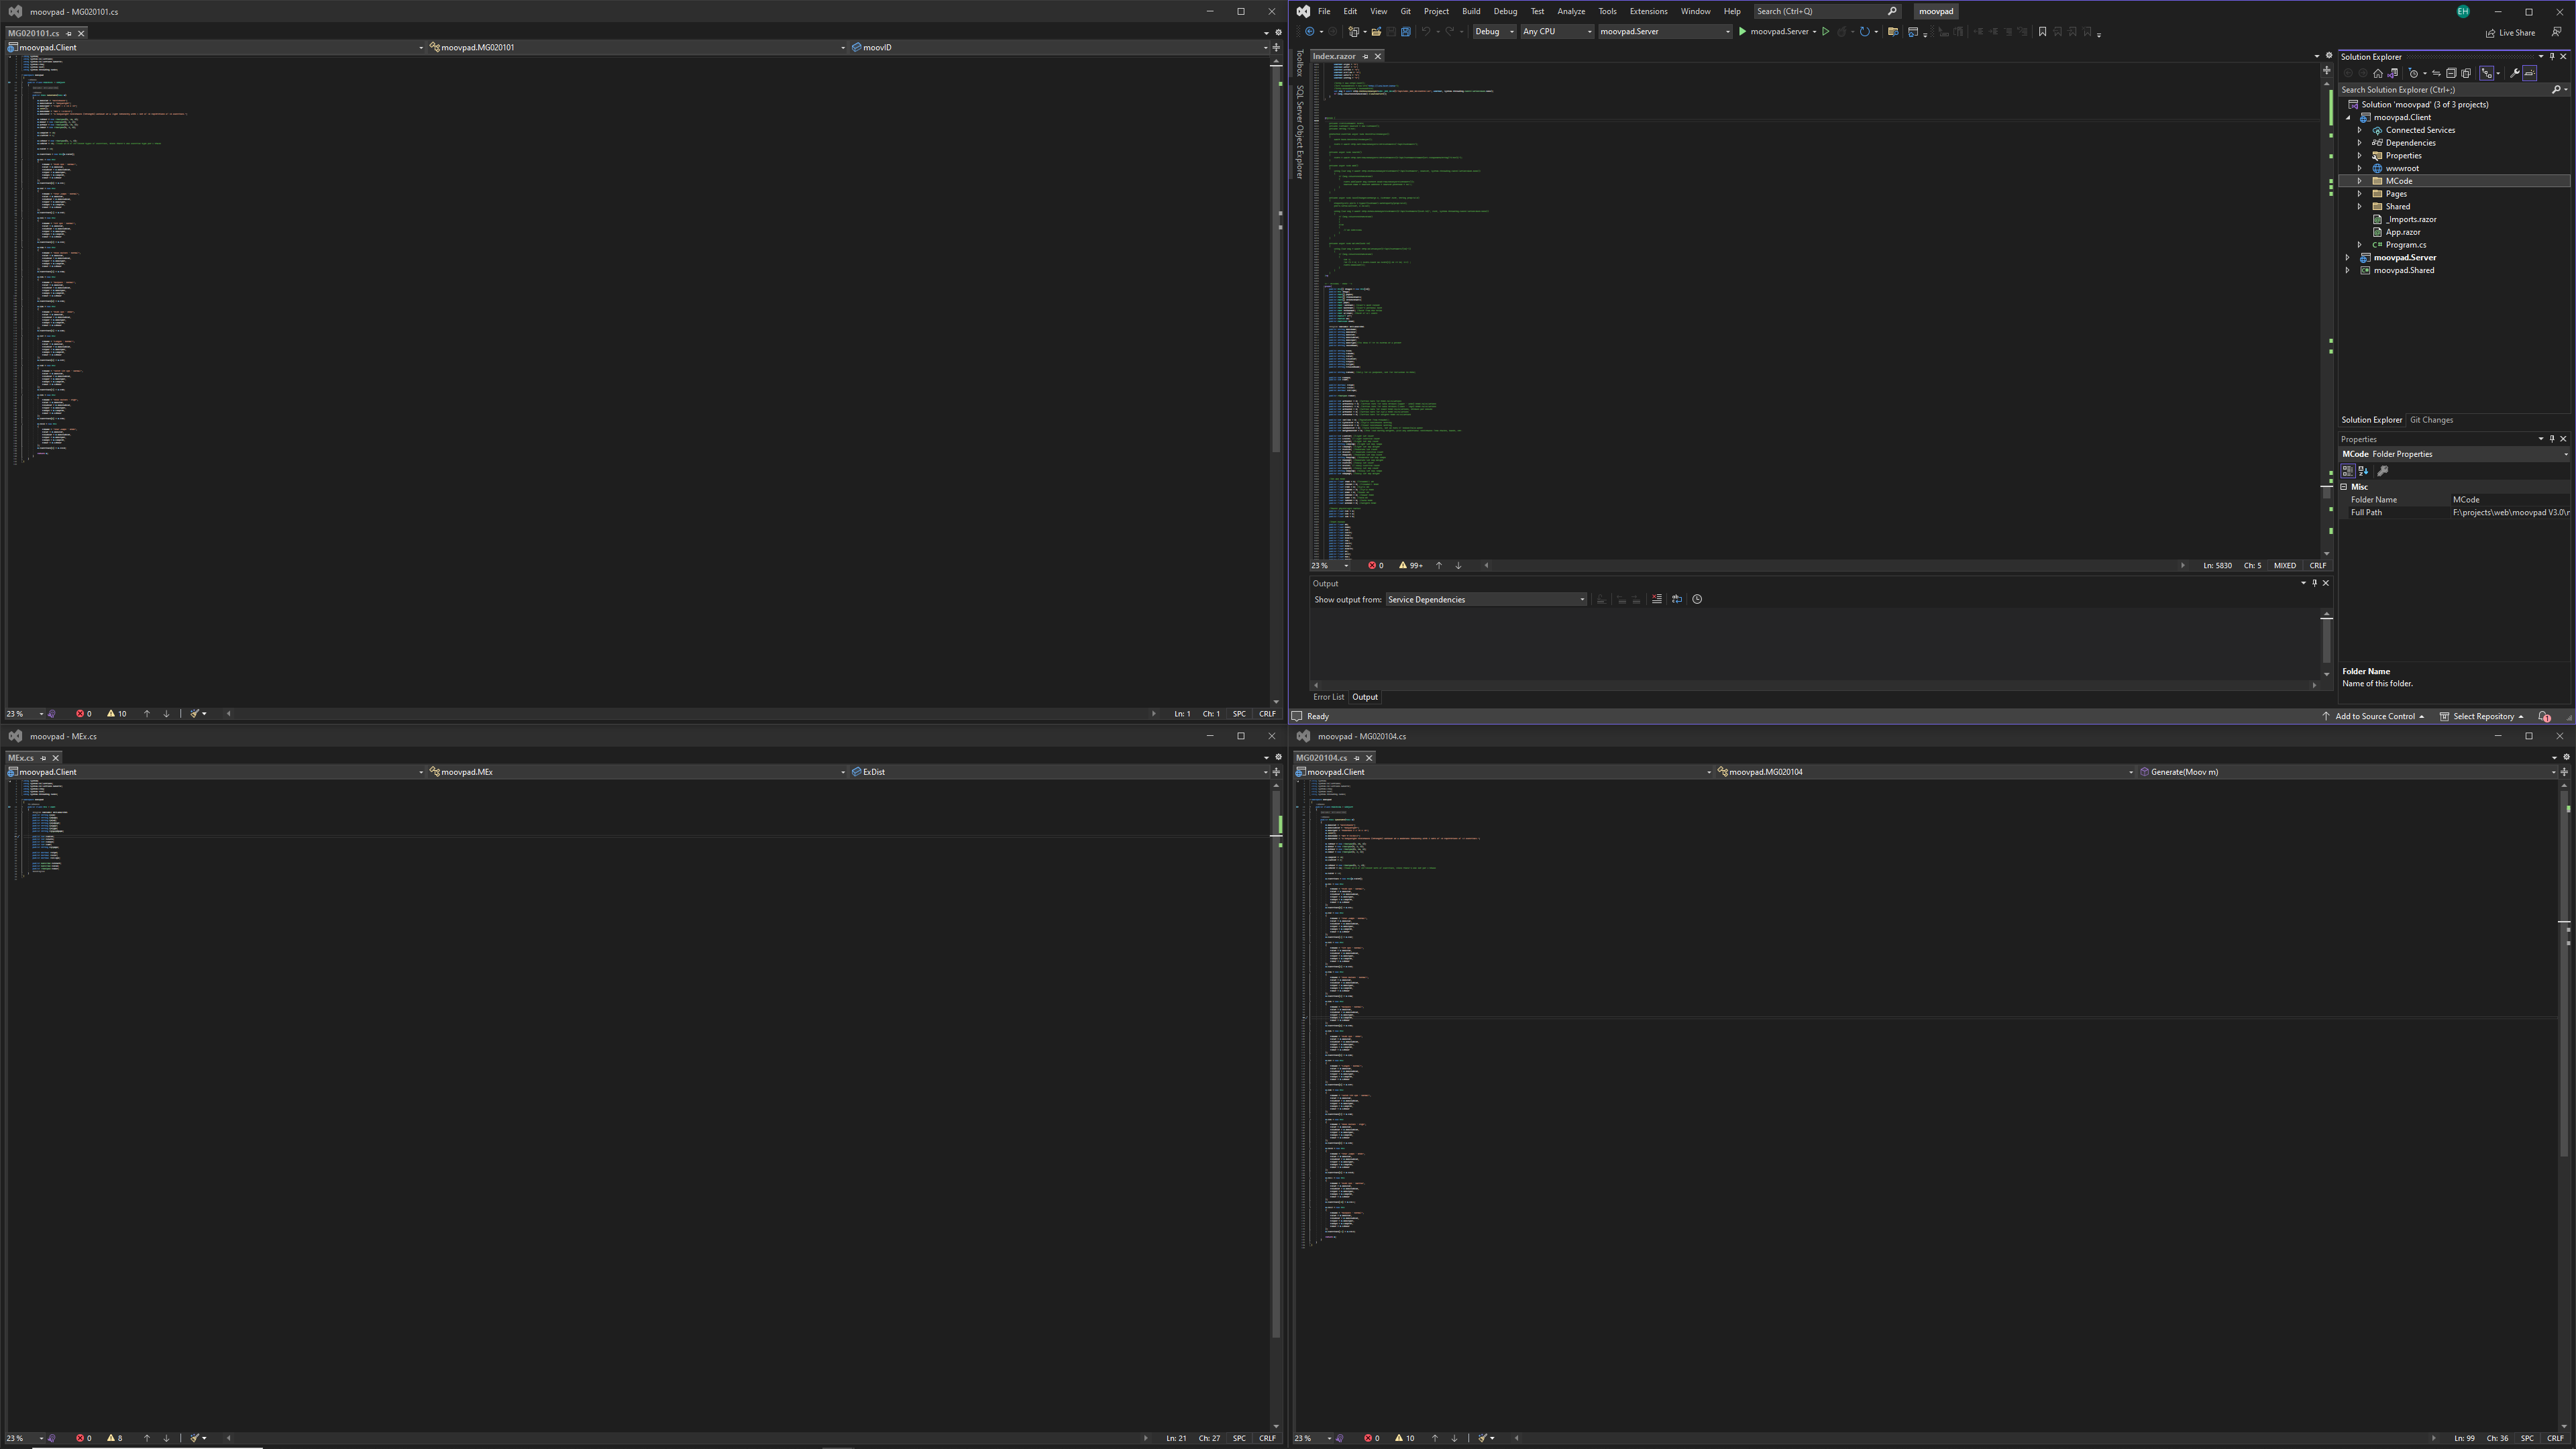Toggle pin on MEx.cs tab
The width and height of the screenshot is (2576, 1449).
[x=43, y=758]
